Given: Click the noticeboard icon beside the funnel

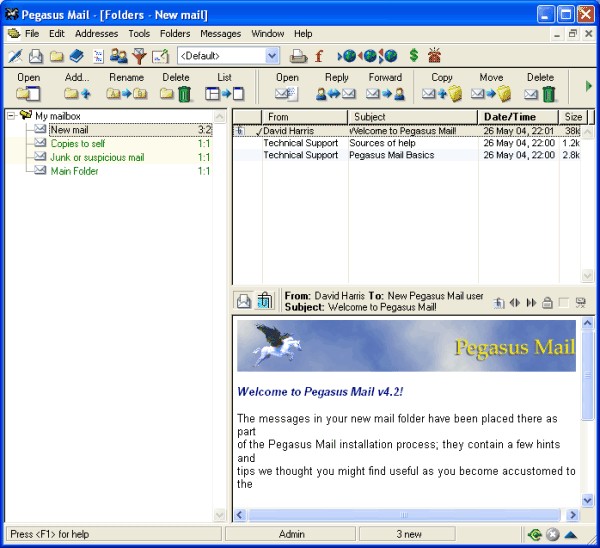Looking at the screenshot, I should (160, 56).
